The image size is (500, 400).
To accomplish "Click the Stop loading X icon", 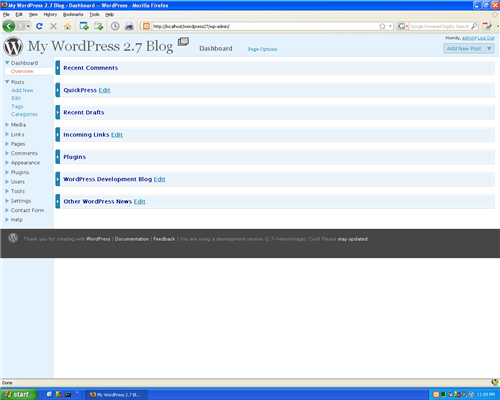I will (x=53, y=26).
